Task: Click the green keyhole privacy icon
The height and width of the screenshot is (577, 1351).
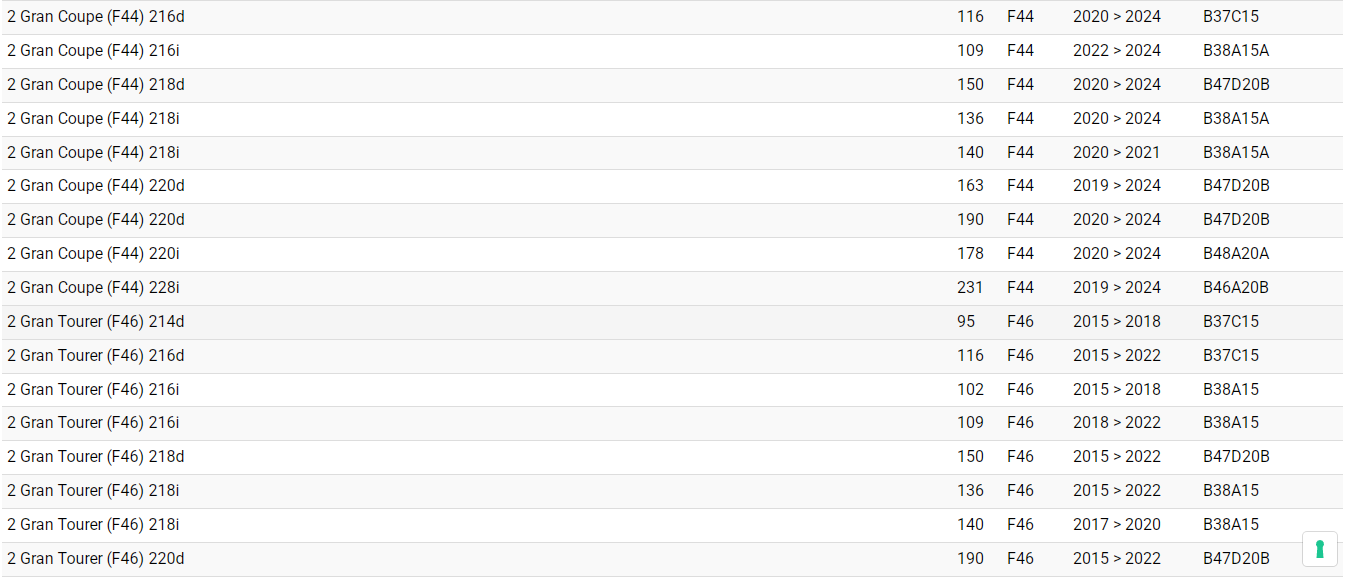Action: [x=1319, y=549]
